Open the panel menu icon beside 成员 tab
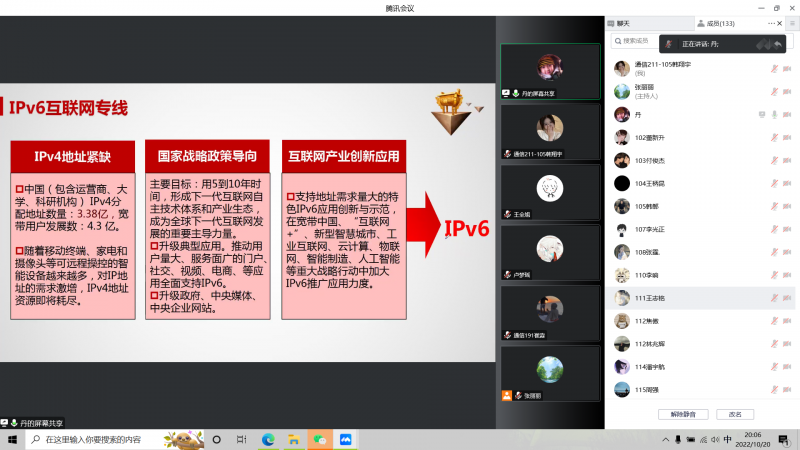 (792, 23)
